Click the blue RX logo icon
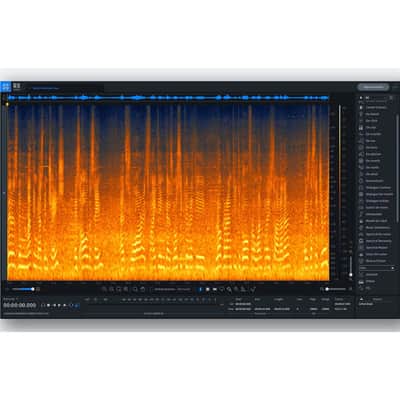Image resolution: width=400 pixels, height=400 pixels. [x=6, y=86]
